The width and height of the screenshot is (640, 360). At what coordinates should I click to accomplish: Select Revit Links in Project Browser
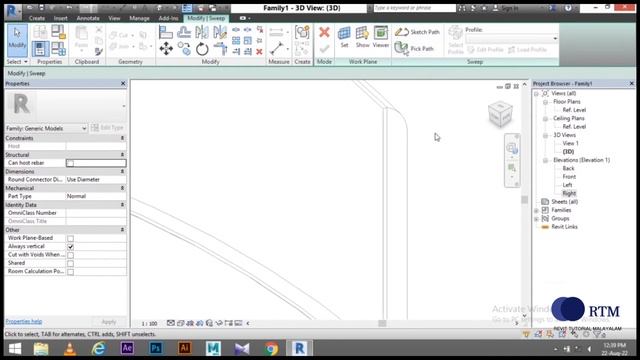[x=564, y=227]
